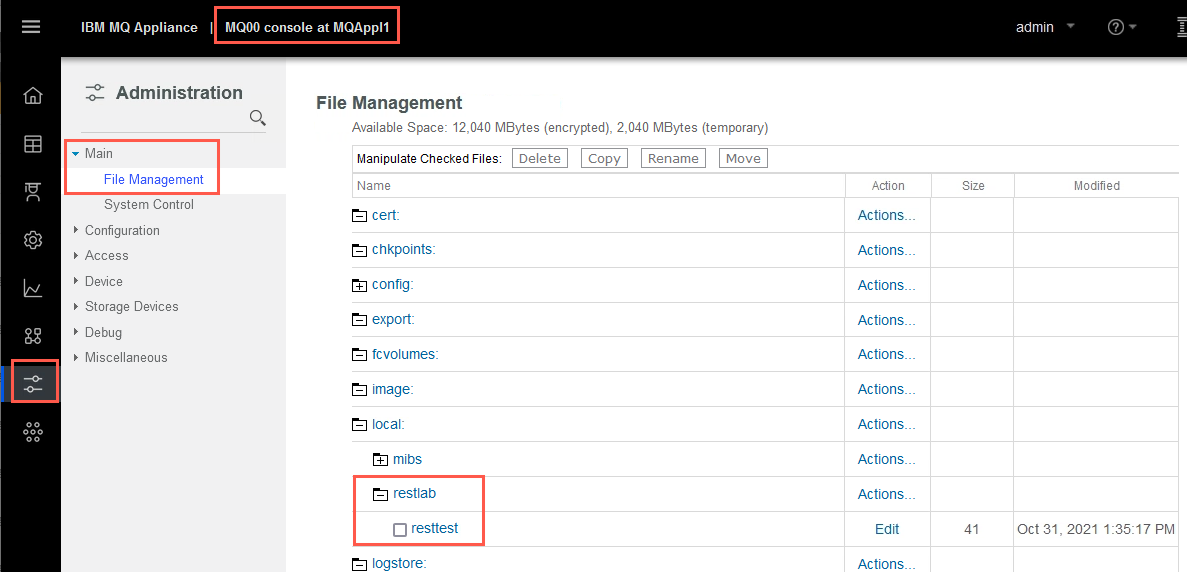The width and height of the screenshot is (1187, 572).
Task: Open the help question mark menu
Action: [1121, 27]
